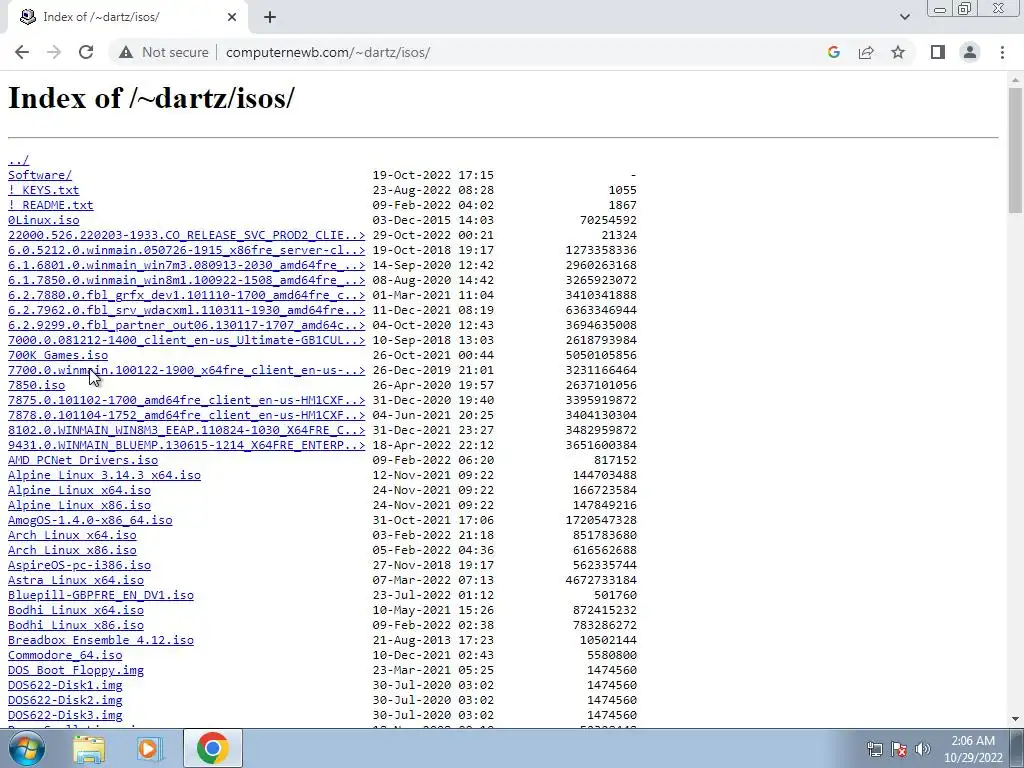Open the Chrome three-dot menu
Image resolution: width=1024 pixels, height=768 pixels.
1002,52
